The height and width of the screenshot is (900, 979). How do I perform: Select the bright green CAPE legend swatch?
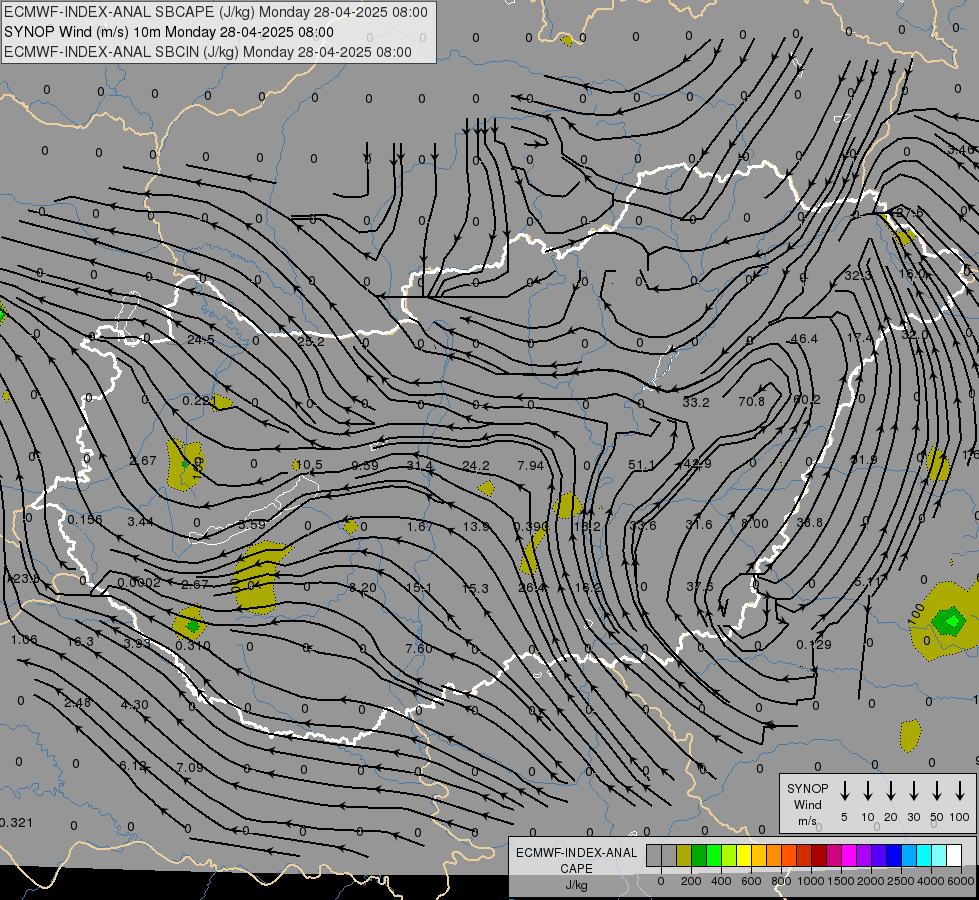714,856
